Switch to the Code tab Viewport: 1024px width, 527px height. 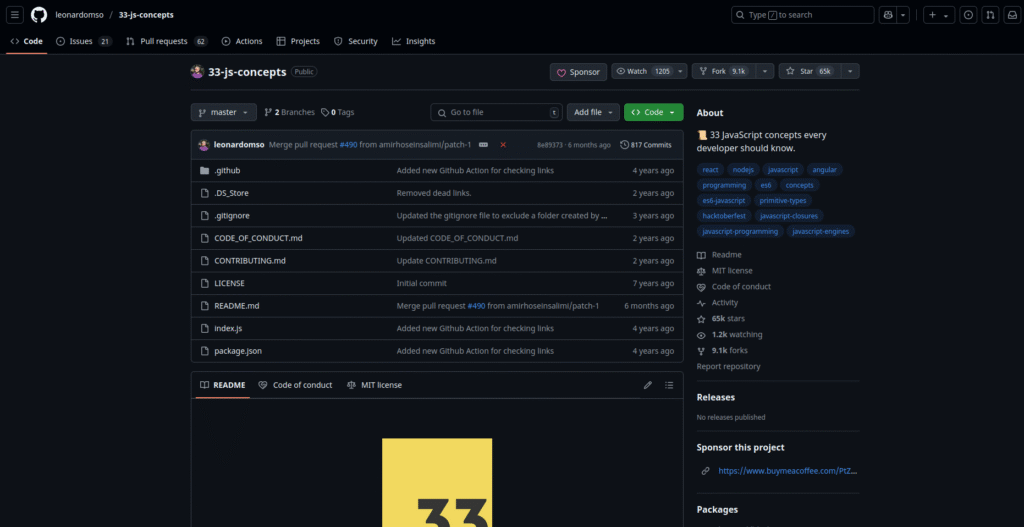pyautogui.click(x=27, y=41)
